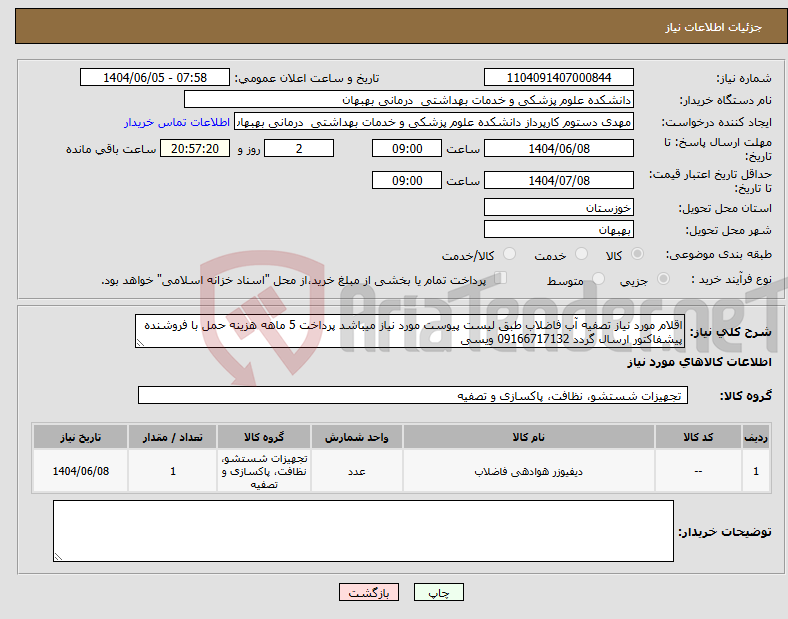The height and width of the screenshot is (619, 788).
Task: Click the buyer organization name field
Action: click(x=409, y=99)
